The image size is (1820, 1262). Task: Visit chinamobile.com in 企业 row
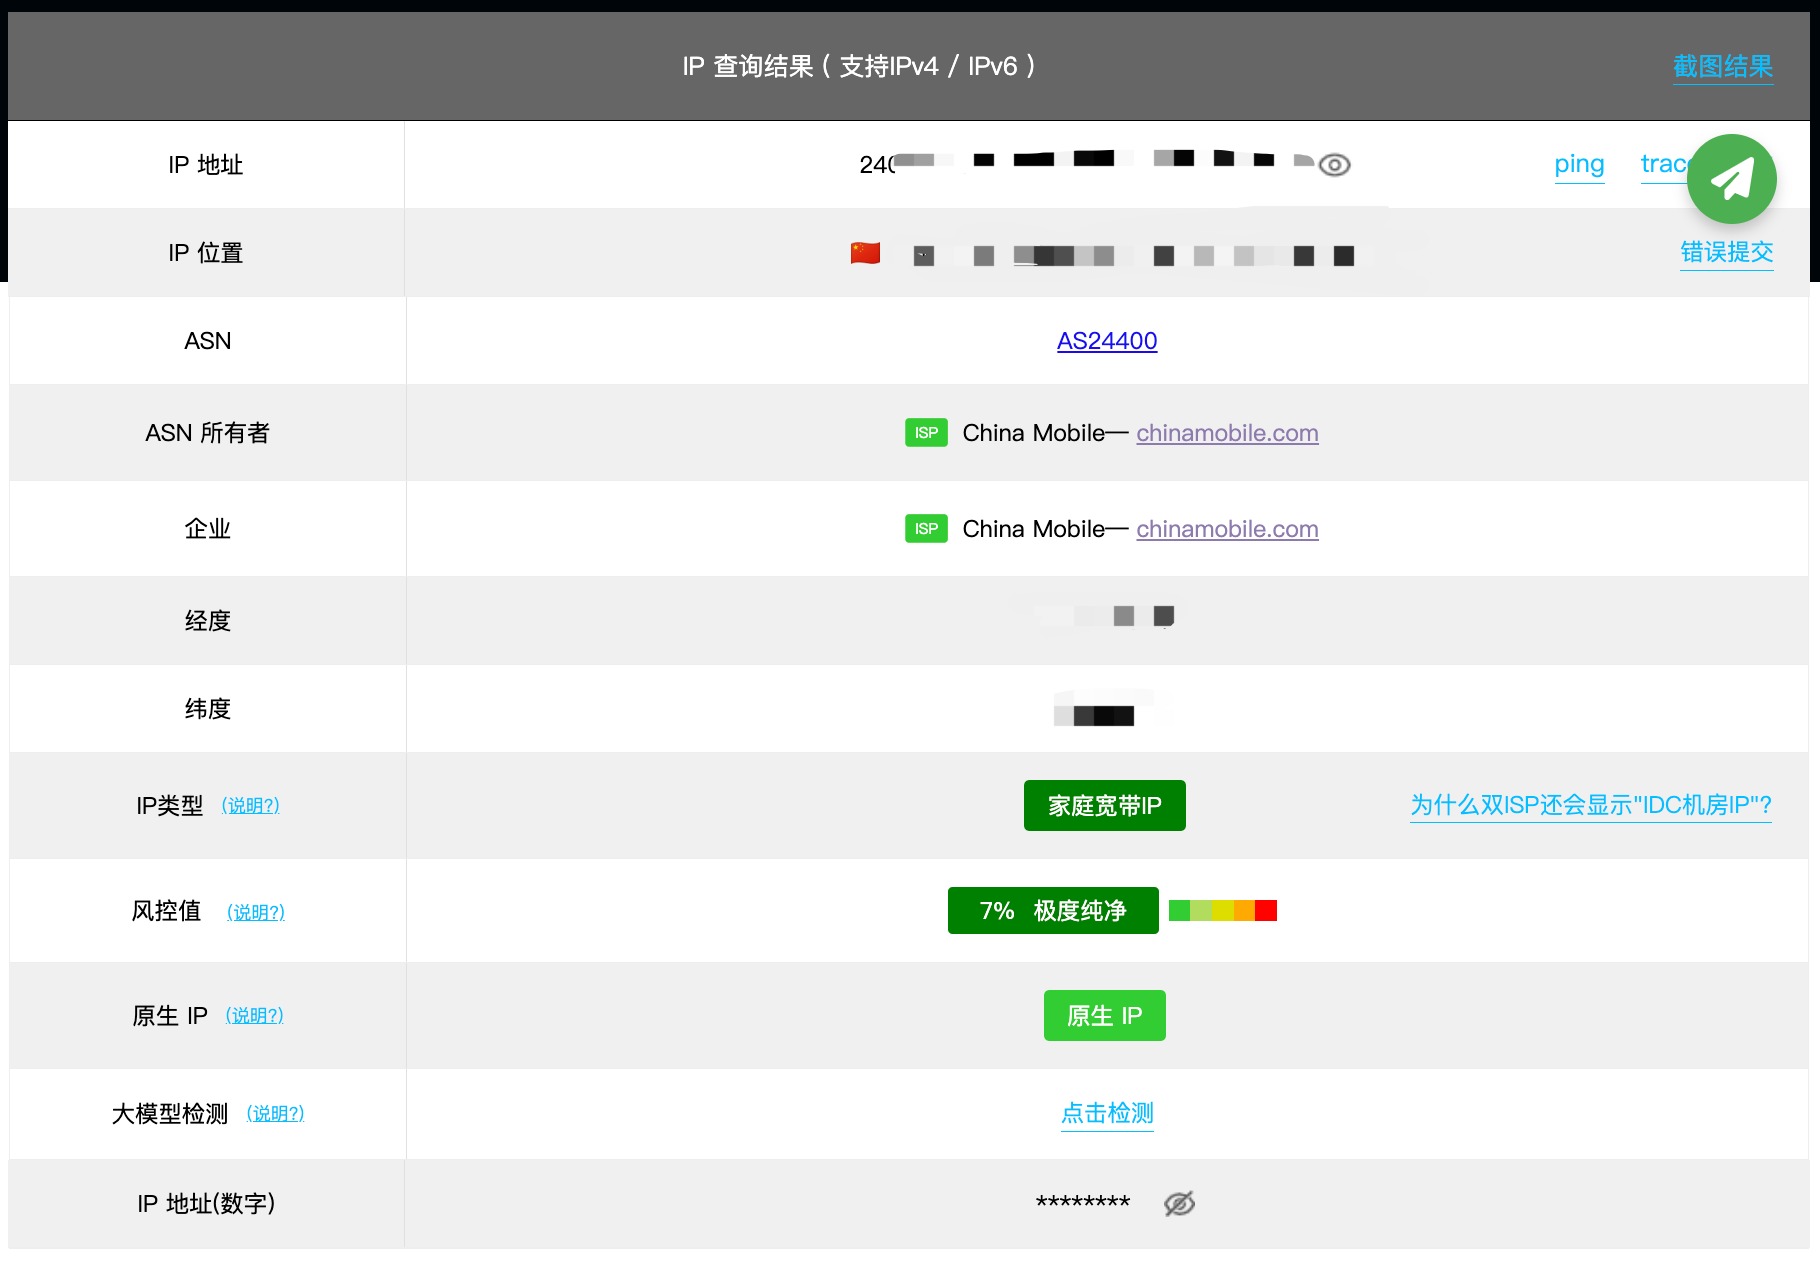pos(1226,529)
